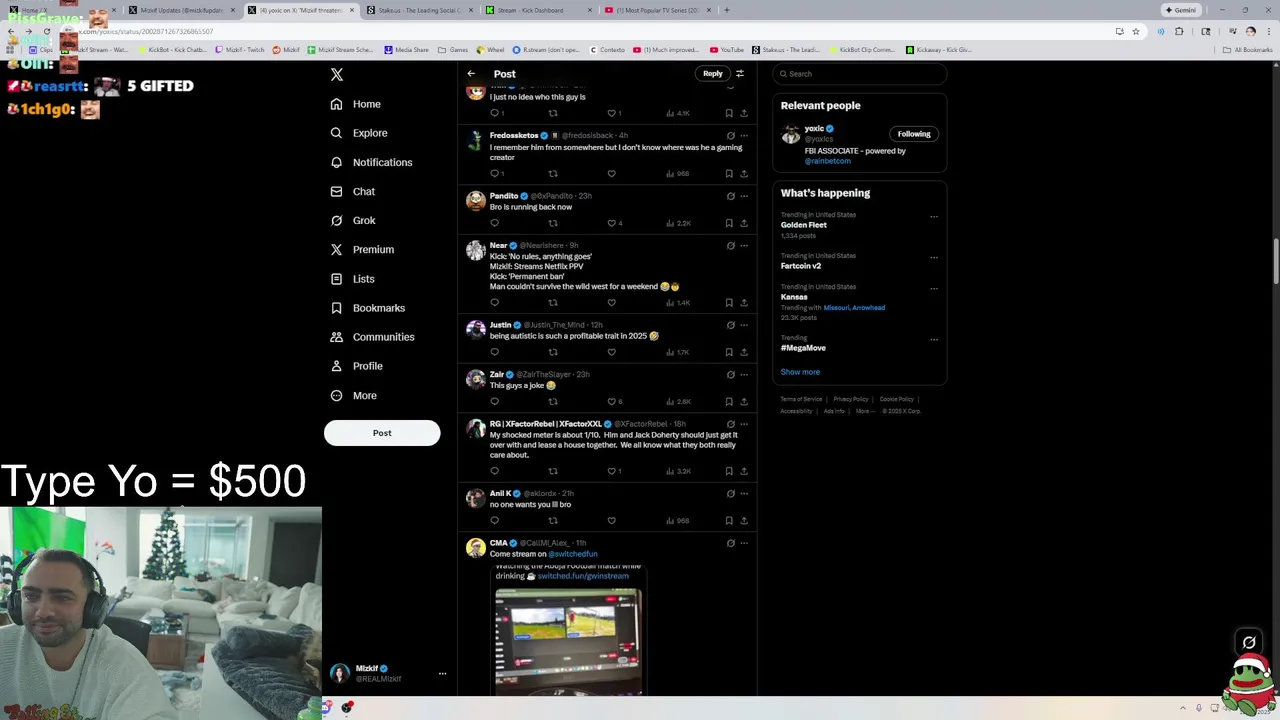Click the large Post button in the sidebar
The image size is (1280, 720).
point(382,433)
